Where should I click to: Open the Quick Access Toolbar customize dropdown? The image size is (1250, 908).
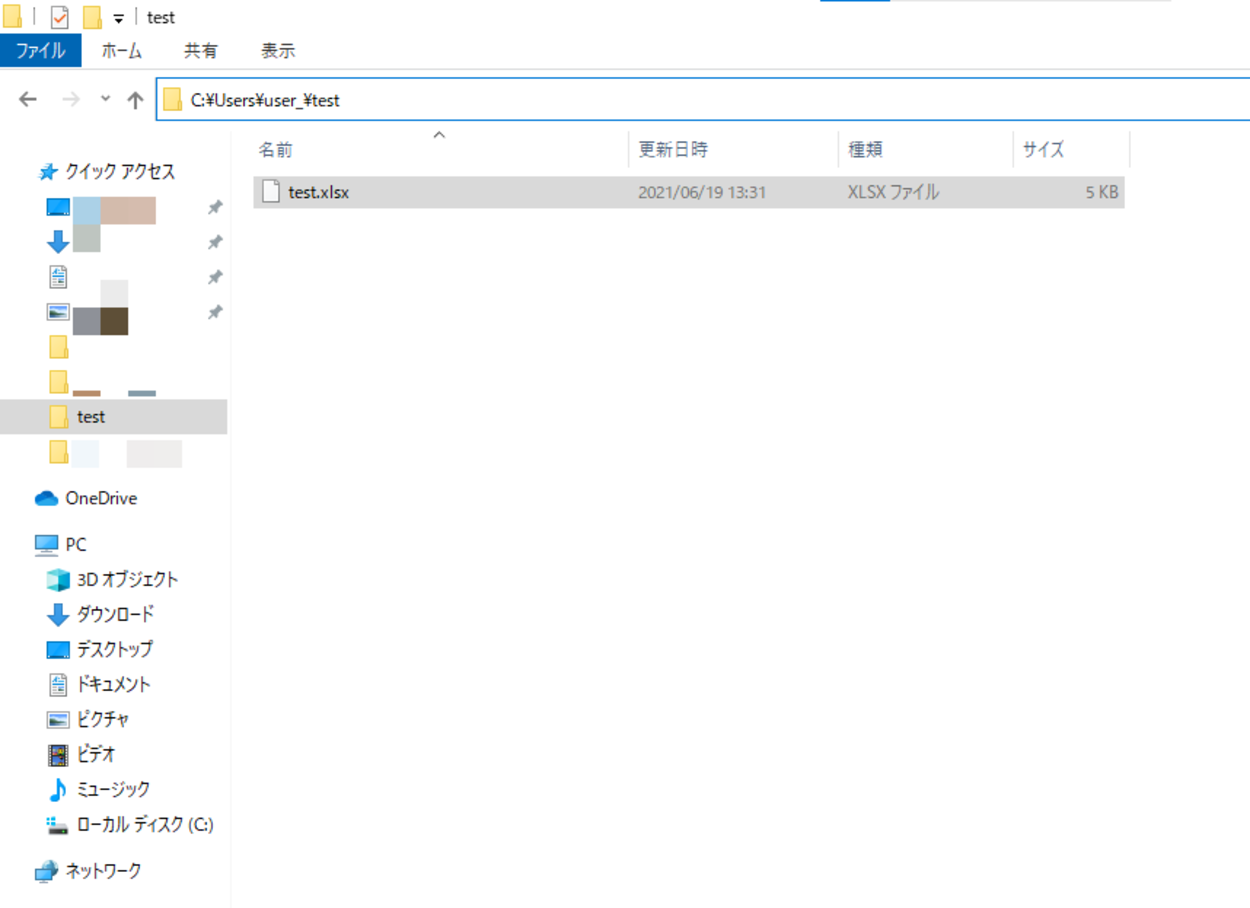pos(118,19)
